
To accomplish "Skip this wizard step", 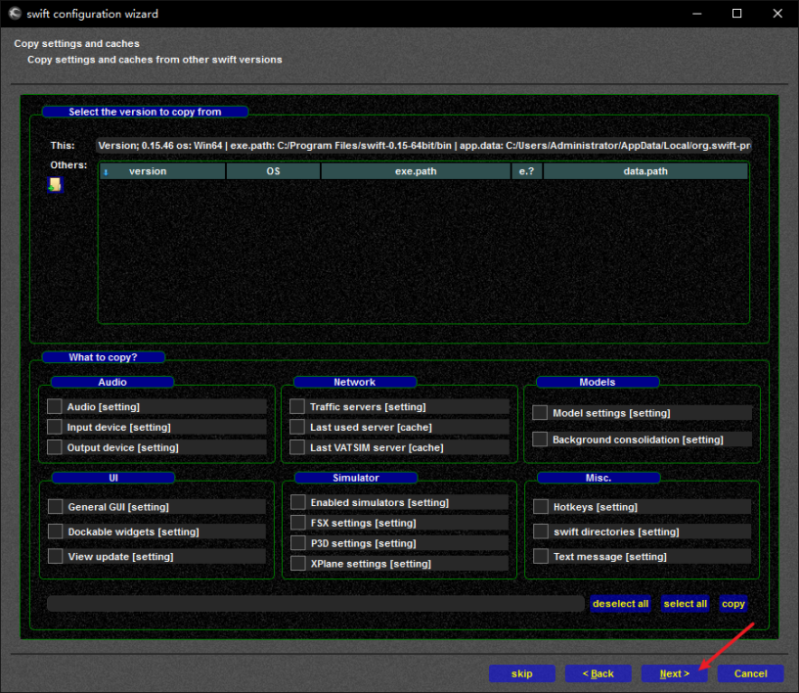I will coord(522,674).
